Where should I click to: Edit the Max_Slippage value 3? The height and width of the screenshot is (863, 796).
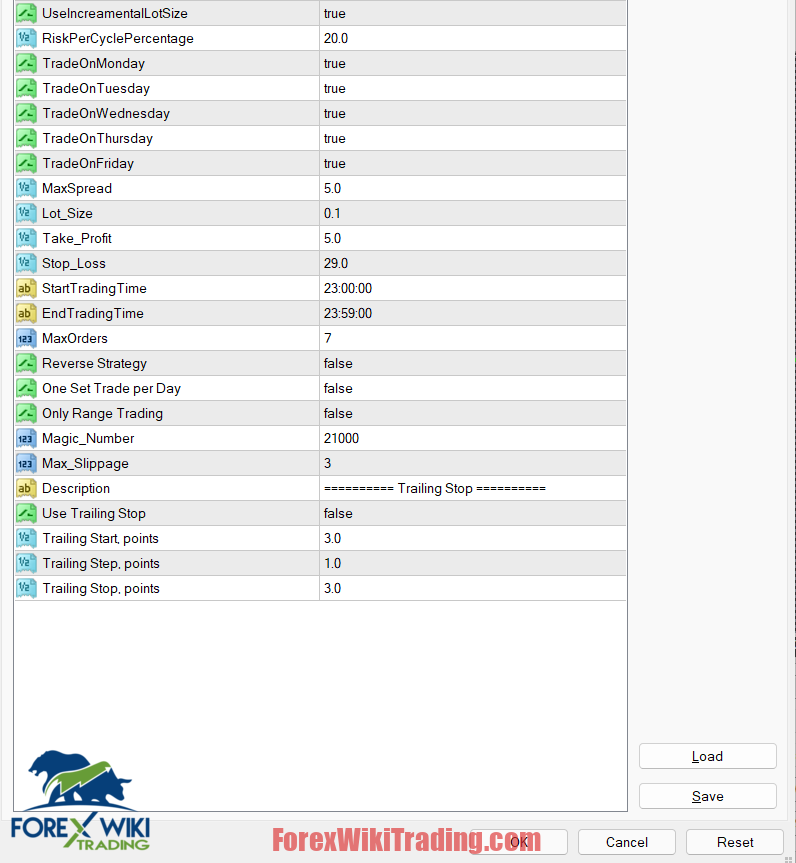click(x=472, y=463)
